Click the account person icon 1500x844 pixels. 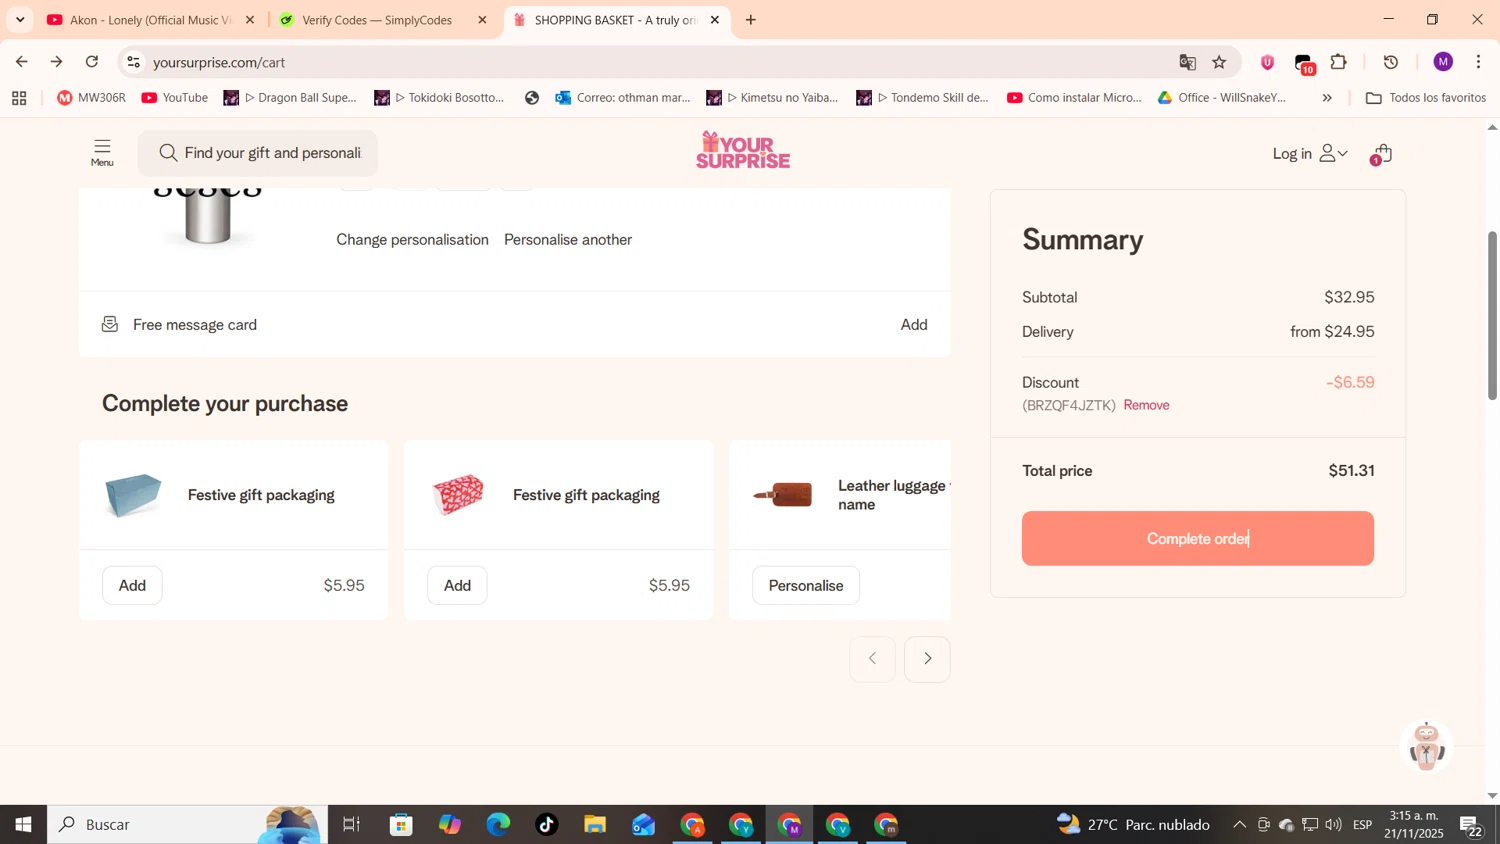pyautogui.click(x=1327, y=153)
